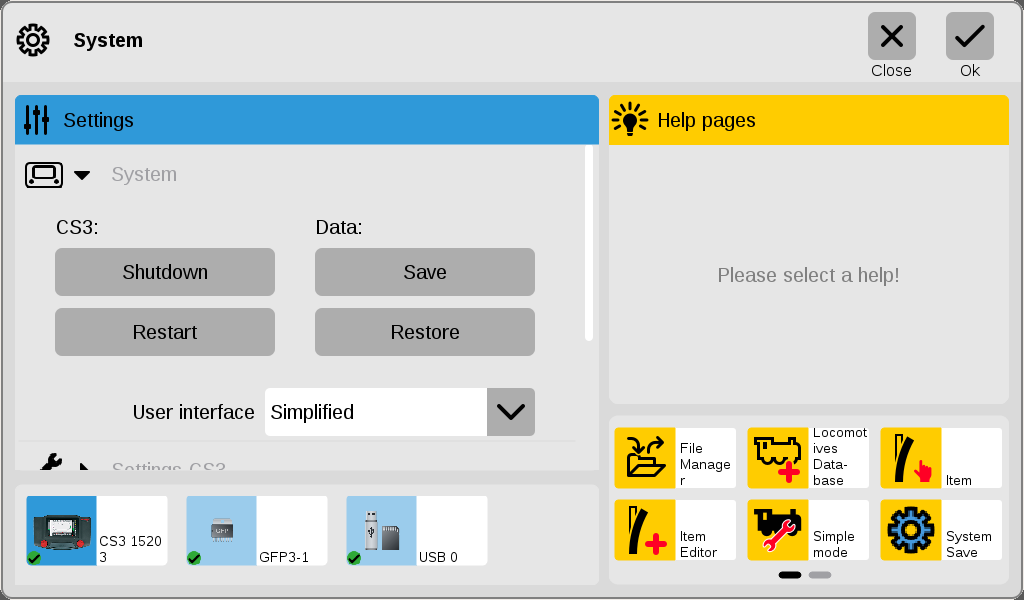
Task: Switch to the second help icons page
Action: (821, 575)
